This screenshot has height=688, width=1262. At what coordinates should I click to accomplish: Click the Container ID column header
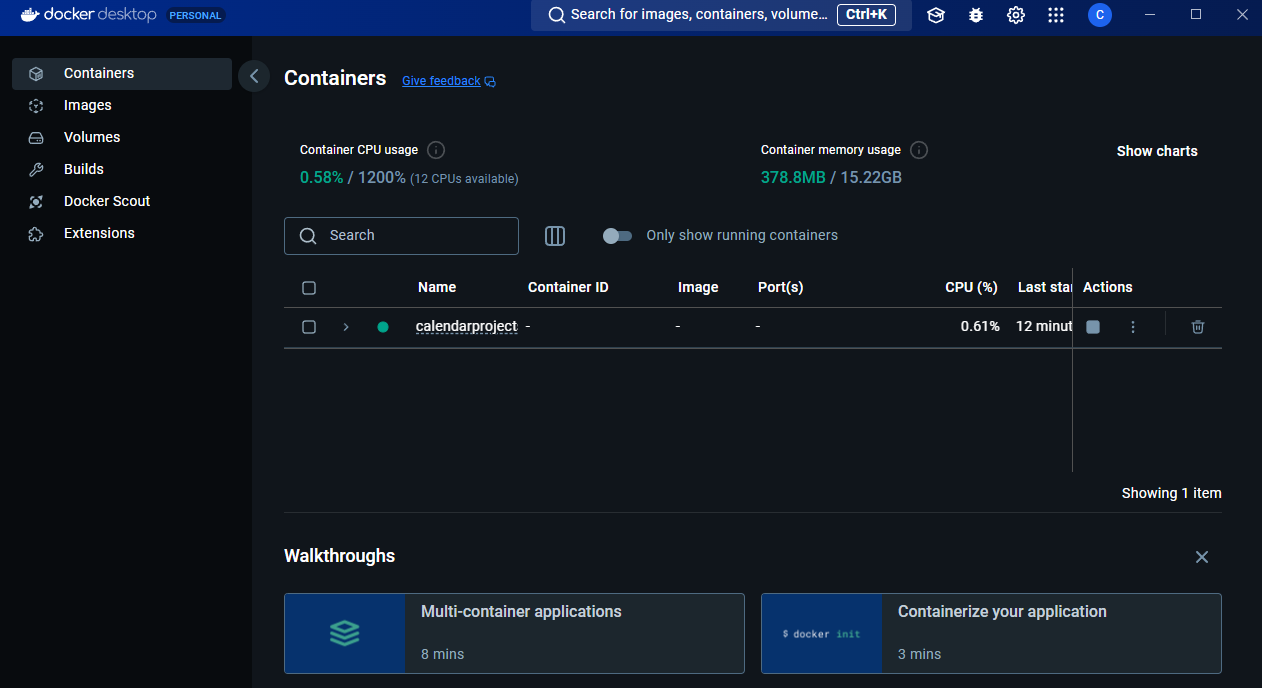568,287
